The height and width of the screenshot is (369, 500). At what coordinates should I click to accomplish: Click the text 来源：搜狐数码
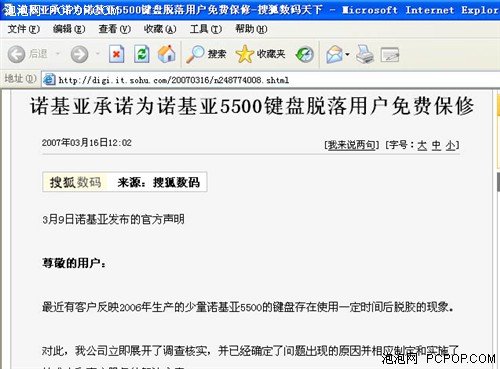tap(159, 182)
